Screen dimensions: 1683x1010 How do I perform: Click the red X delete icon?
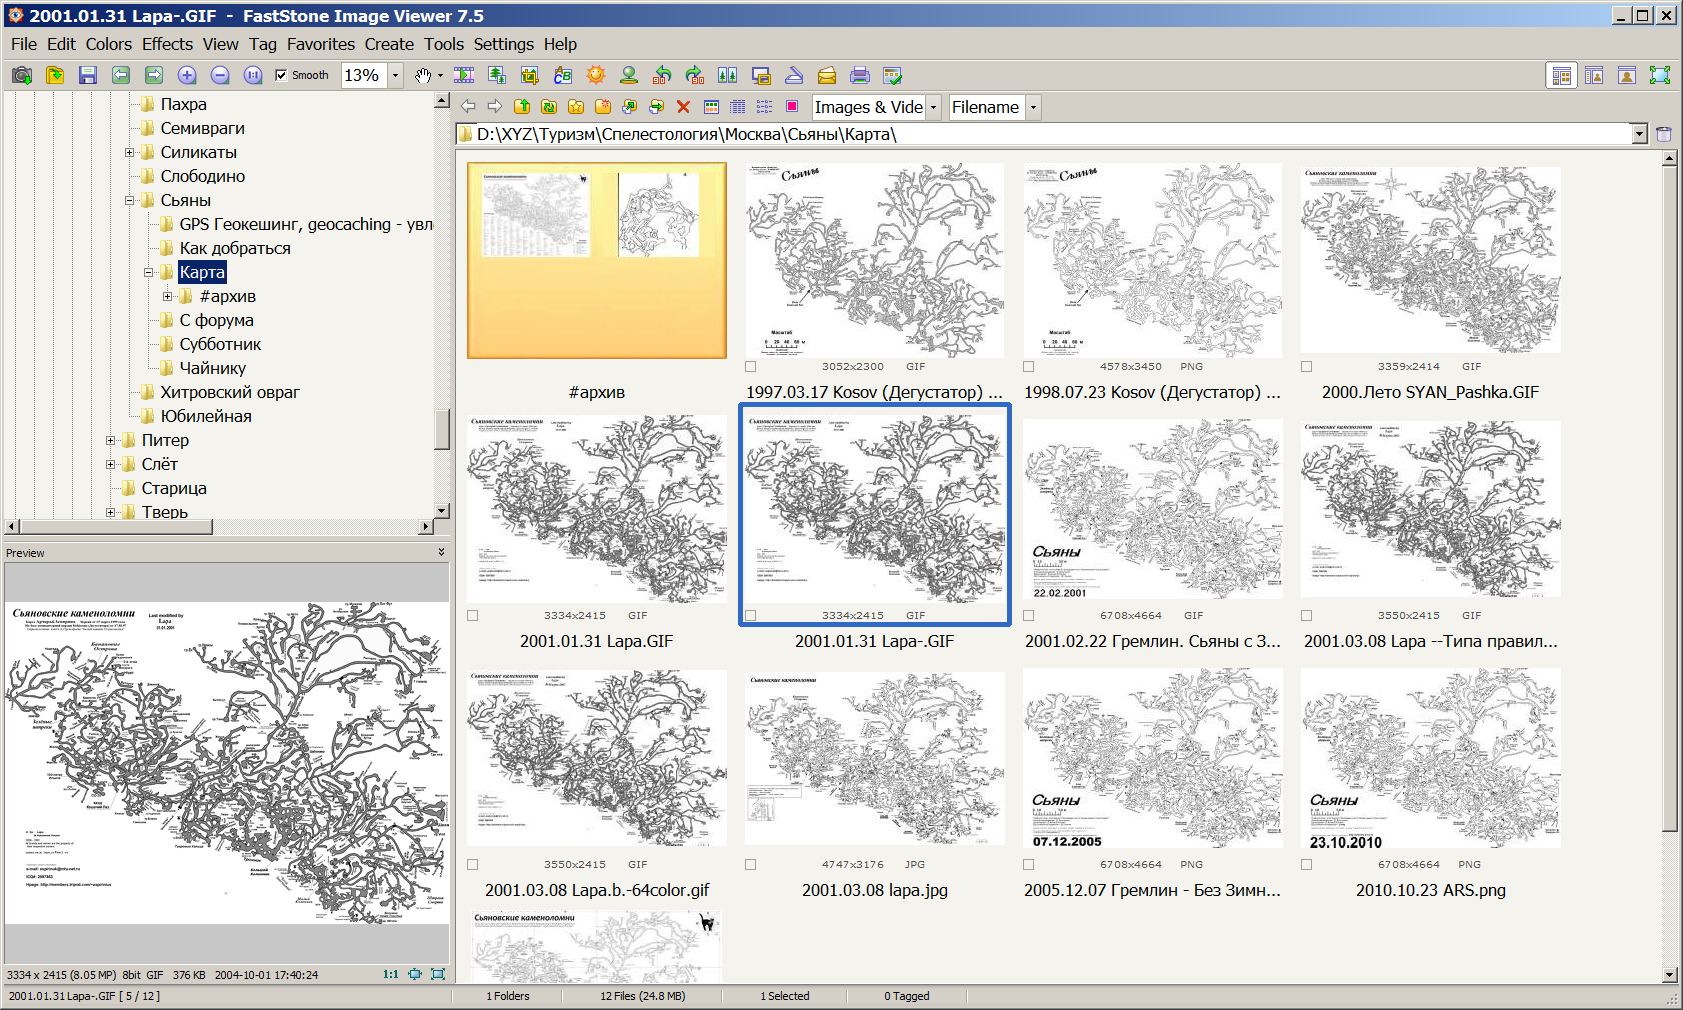point(683,107)
